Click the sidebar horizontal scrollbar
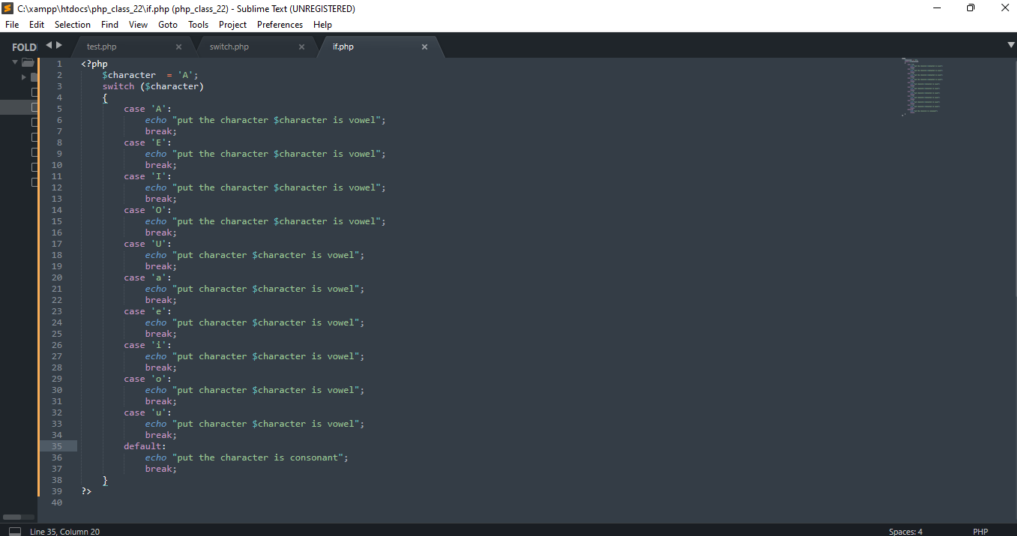Viewport: 1017px width, 536px height. click(18, 517)
